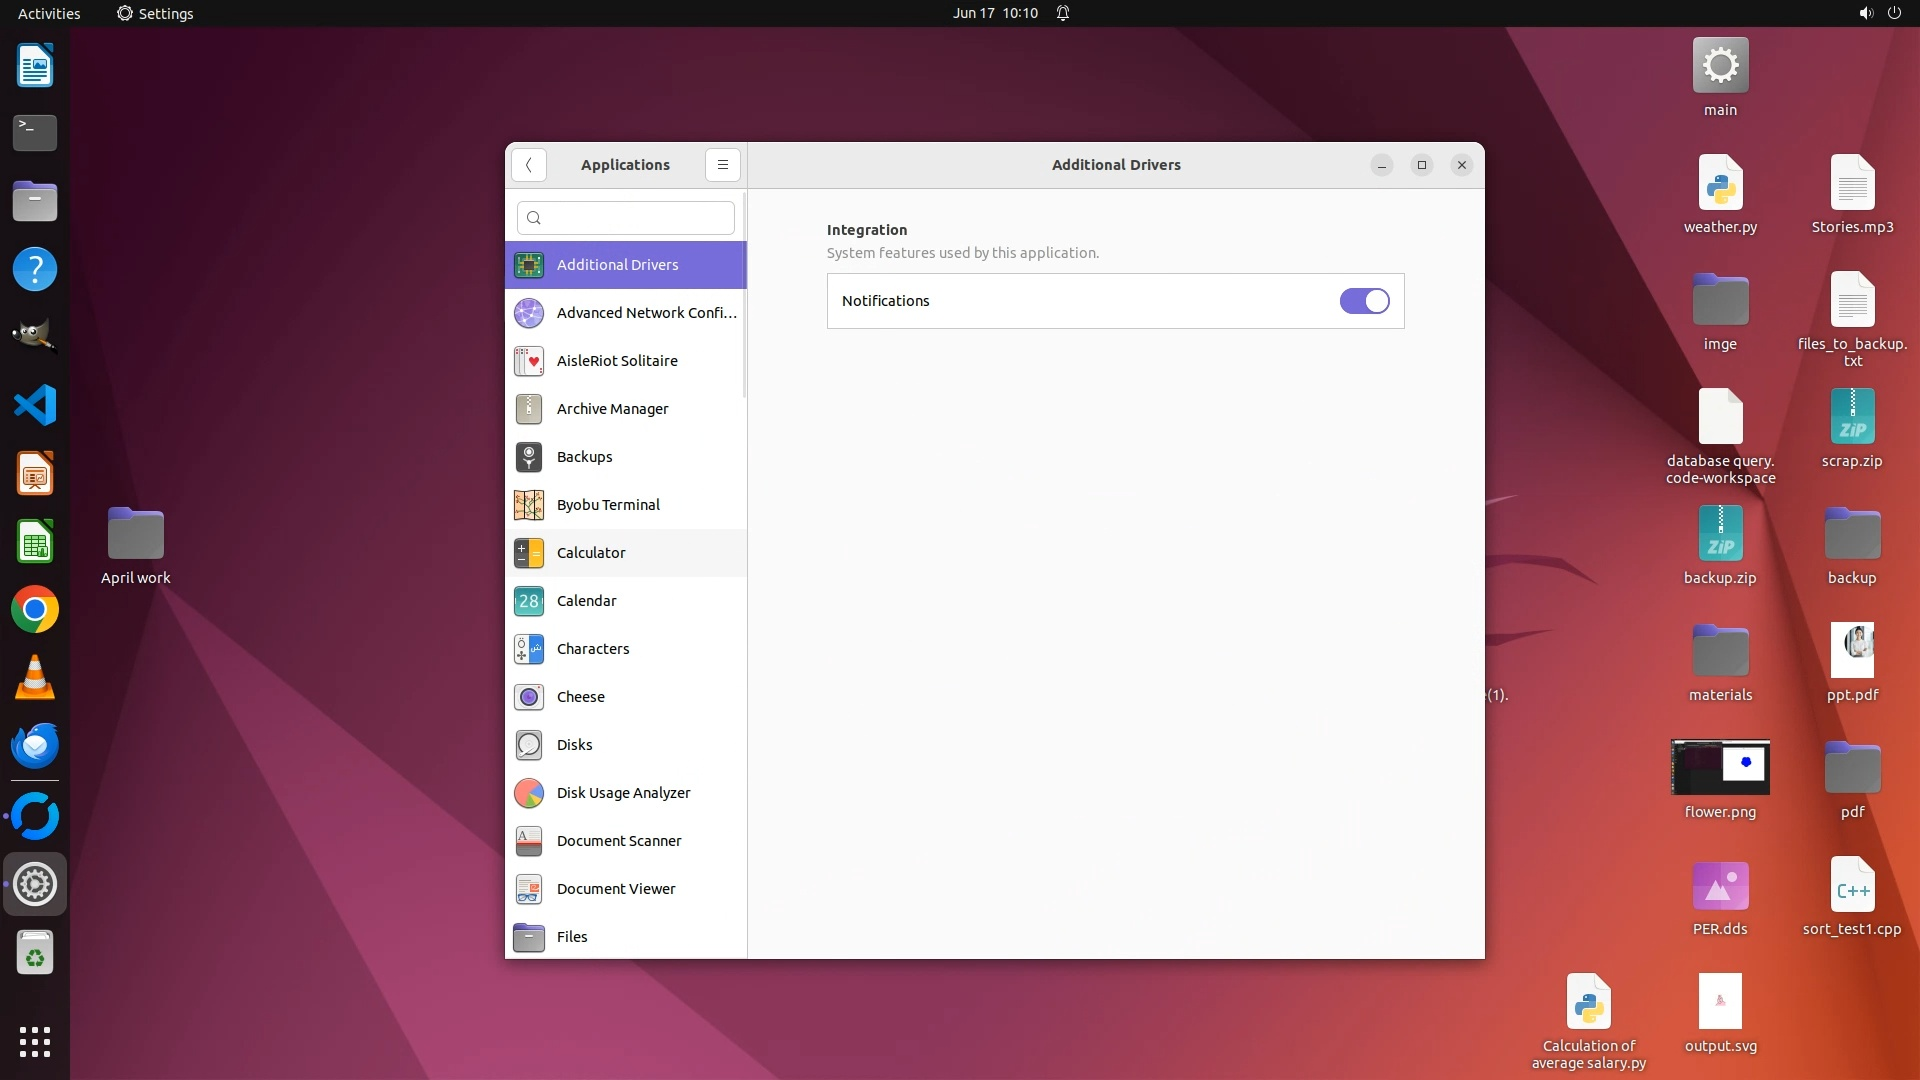Image resolution: width=1920 pixels, height=1080 pixels.
Task: Open the hamburger menu beside Applications
Action: (722, 165)
